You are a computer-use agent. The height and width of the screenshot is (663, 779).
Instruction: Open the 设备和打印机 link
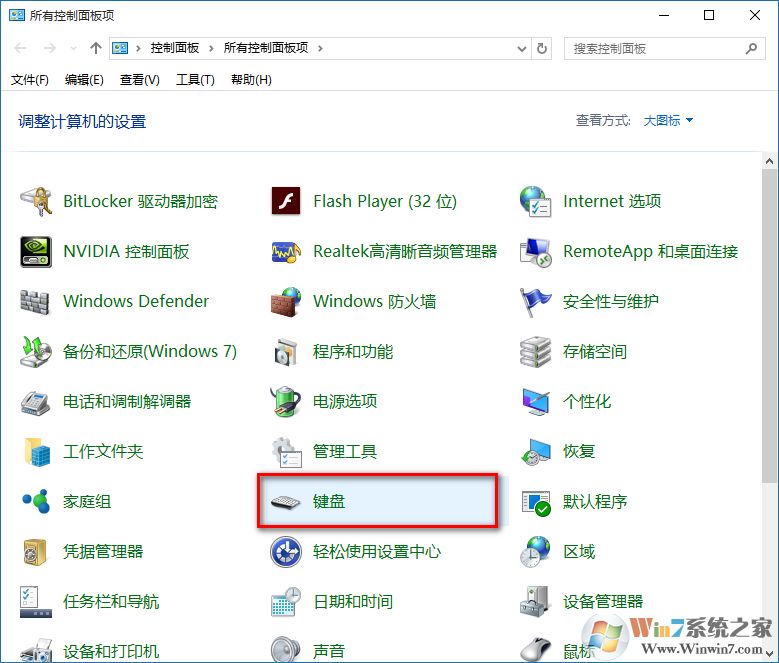111,652
